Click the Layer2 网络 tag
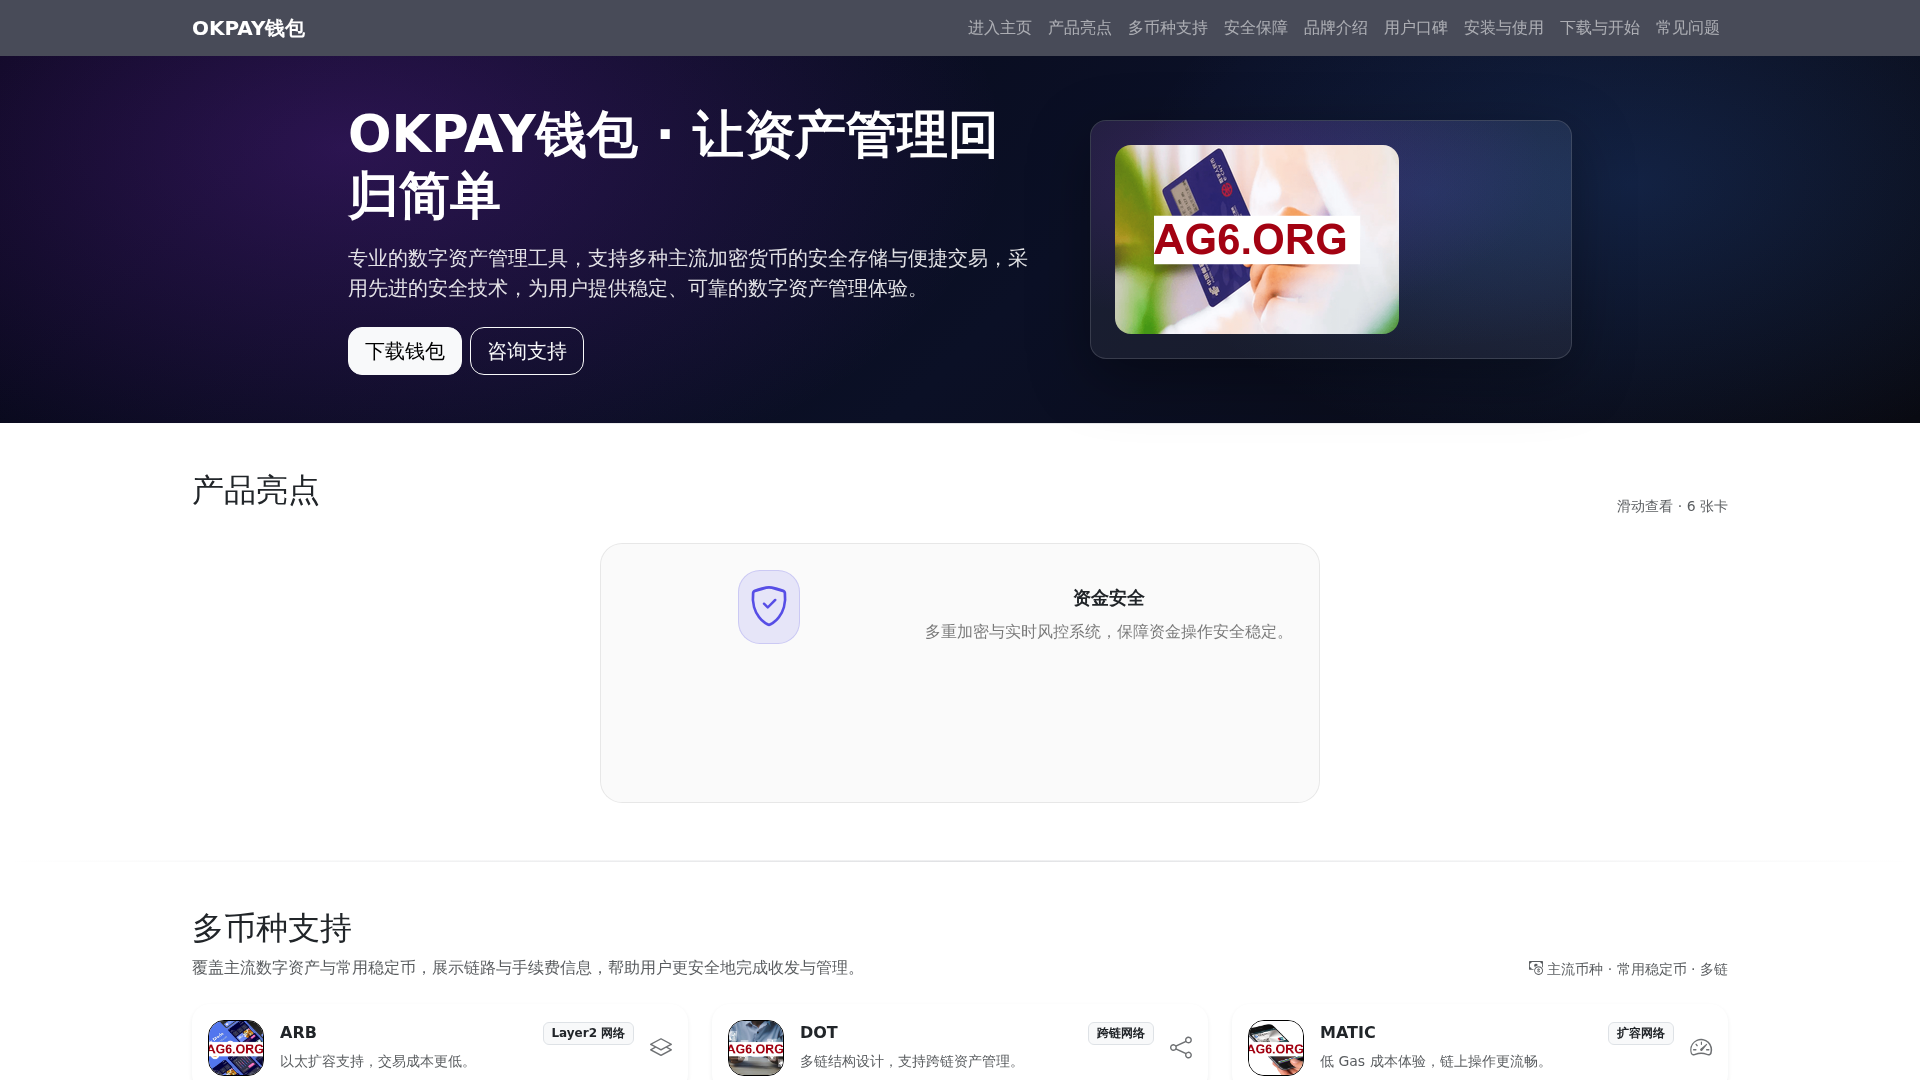The height and width of the screenshot is (1080, 1920). (588, 1033)
